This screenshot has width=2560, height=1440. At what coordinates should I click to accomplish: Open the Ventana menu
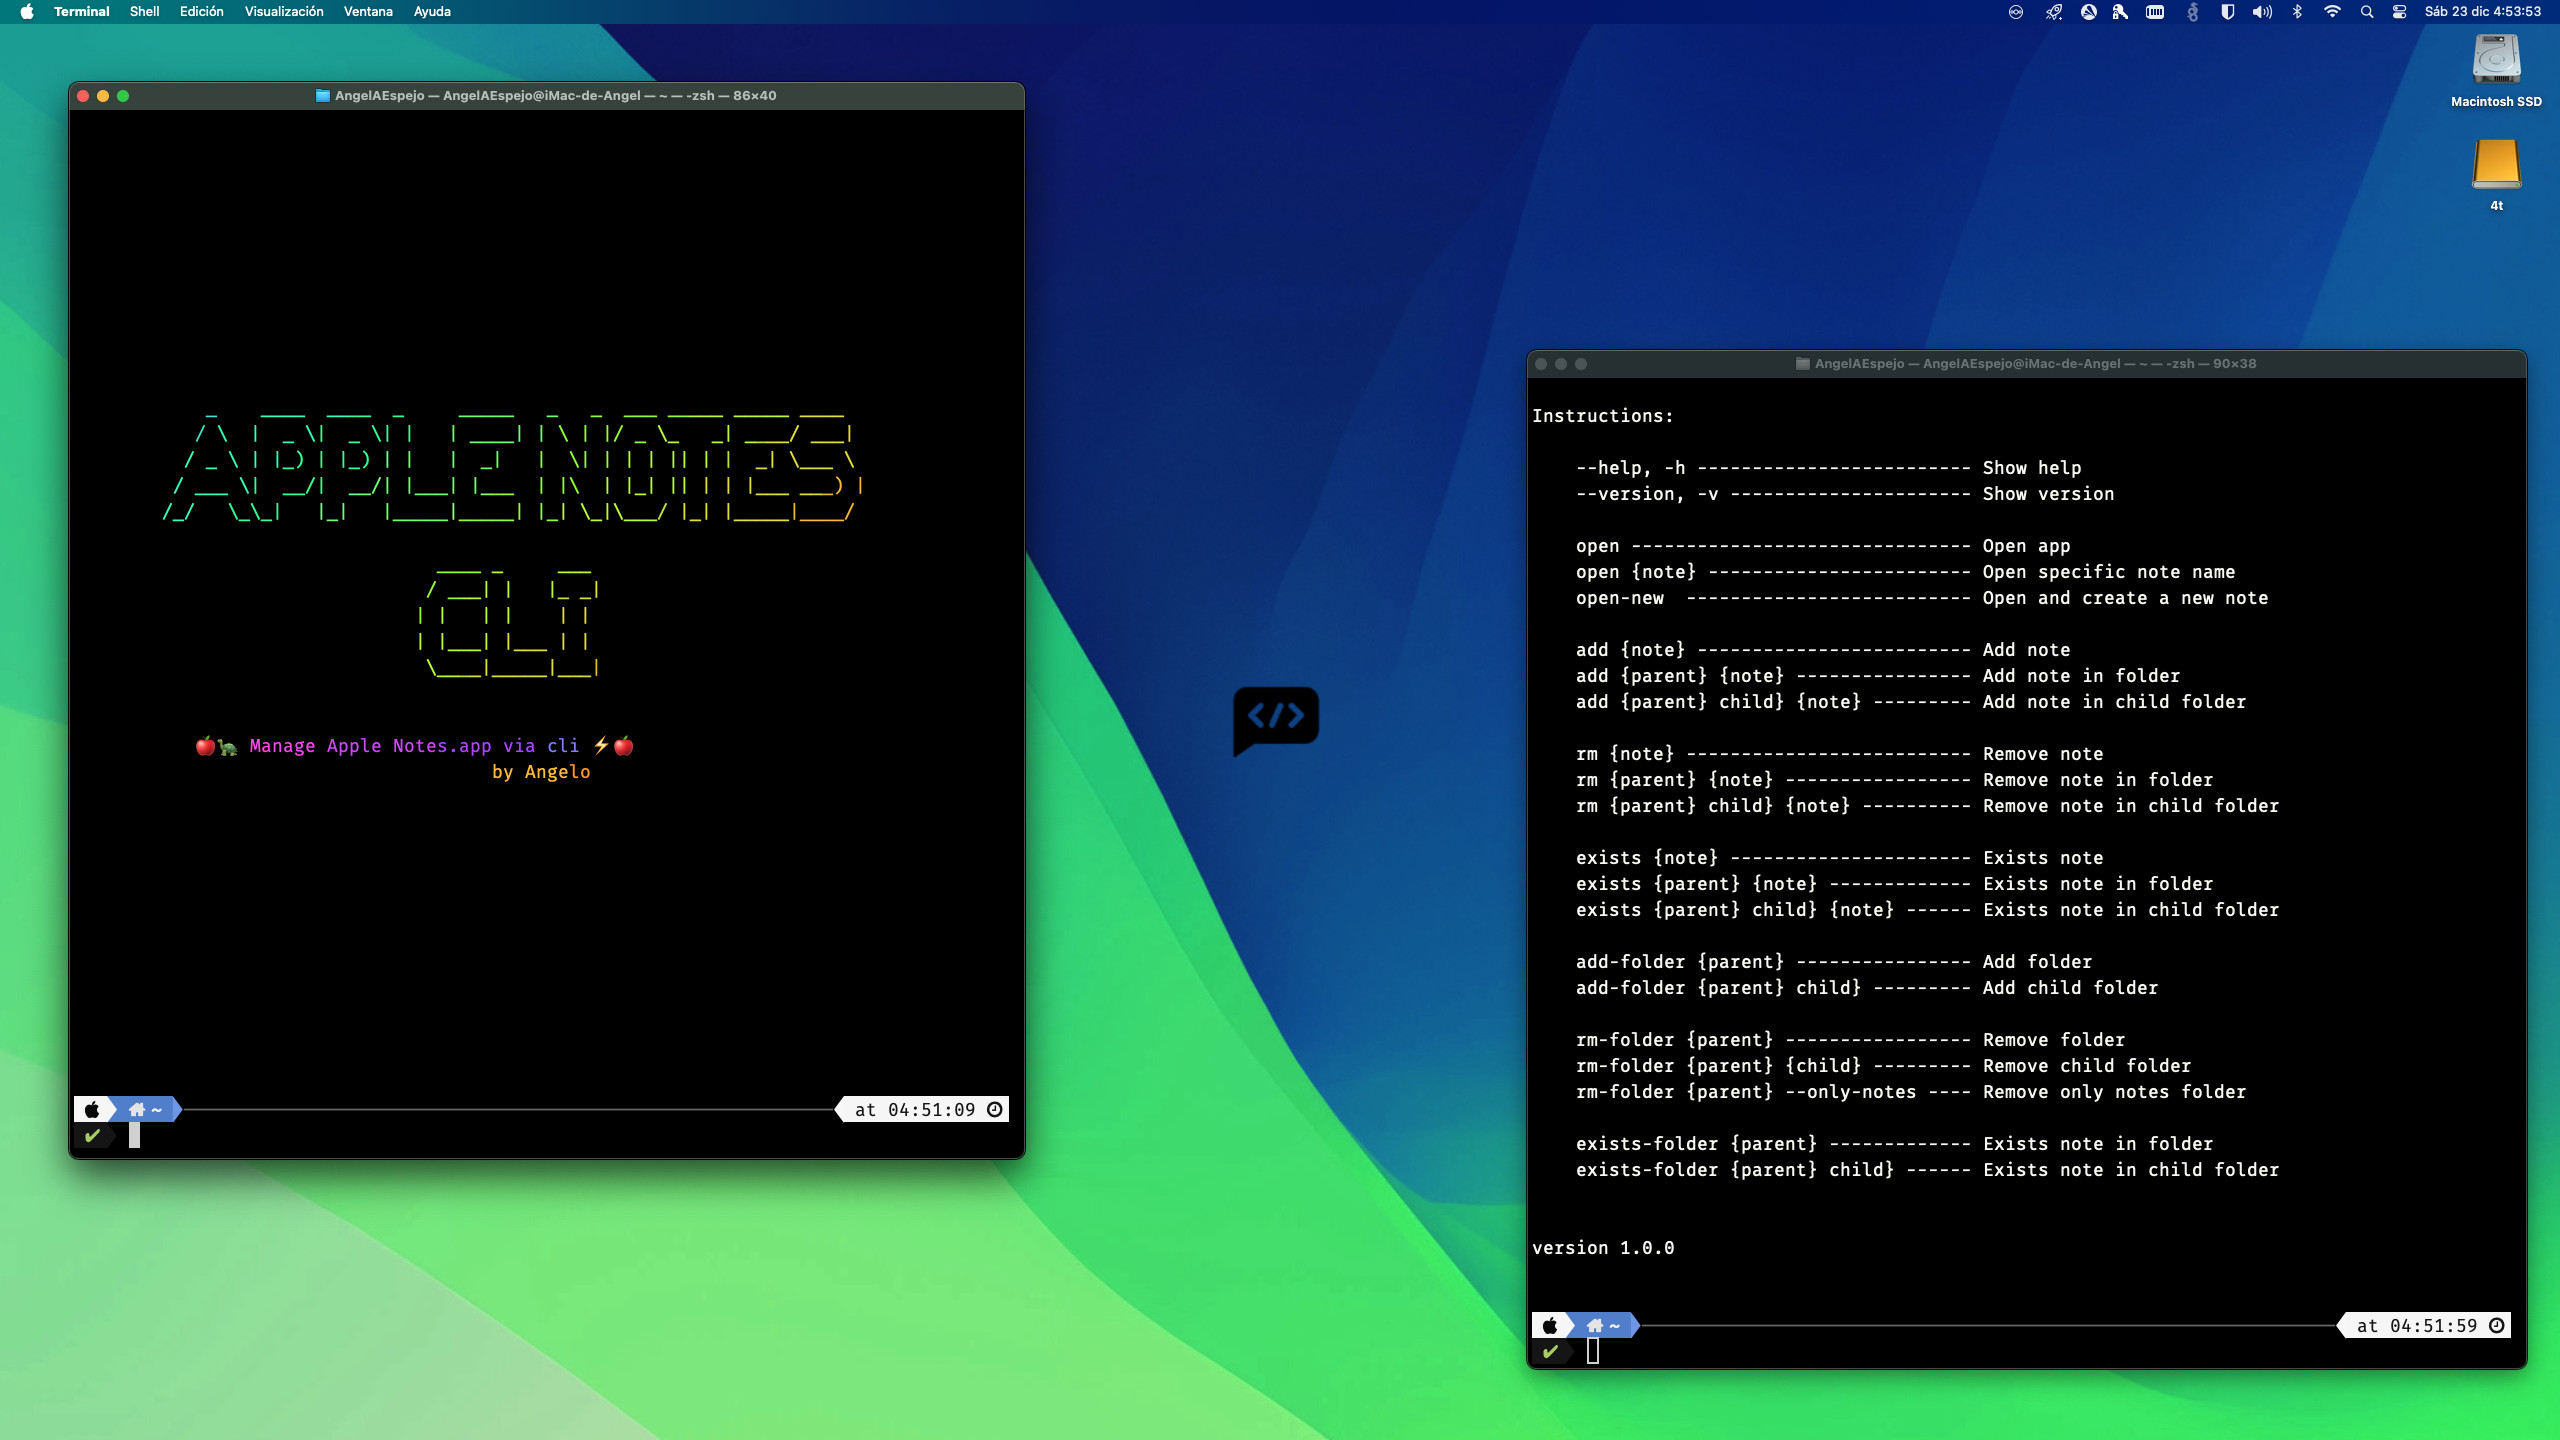click(368, 12)
